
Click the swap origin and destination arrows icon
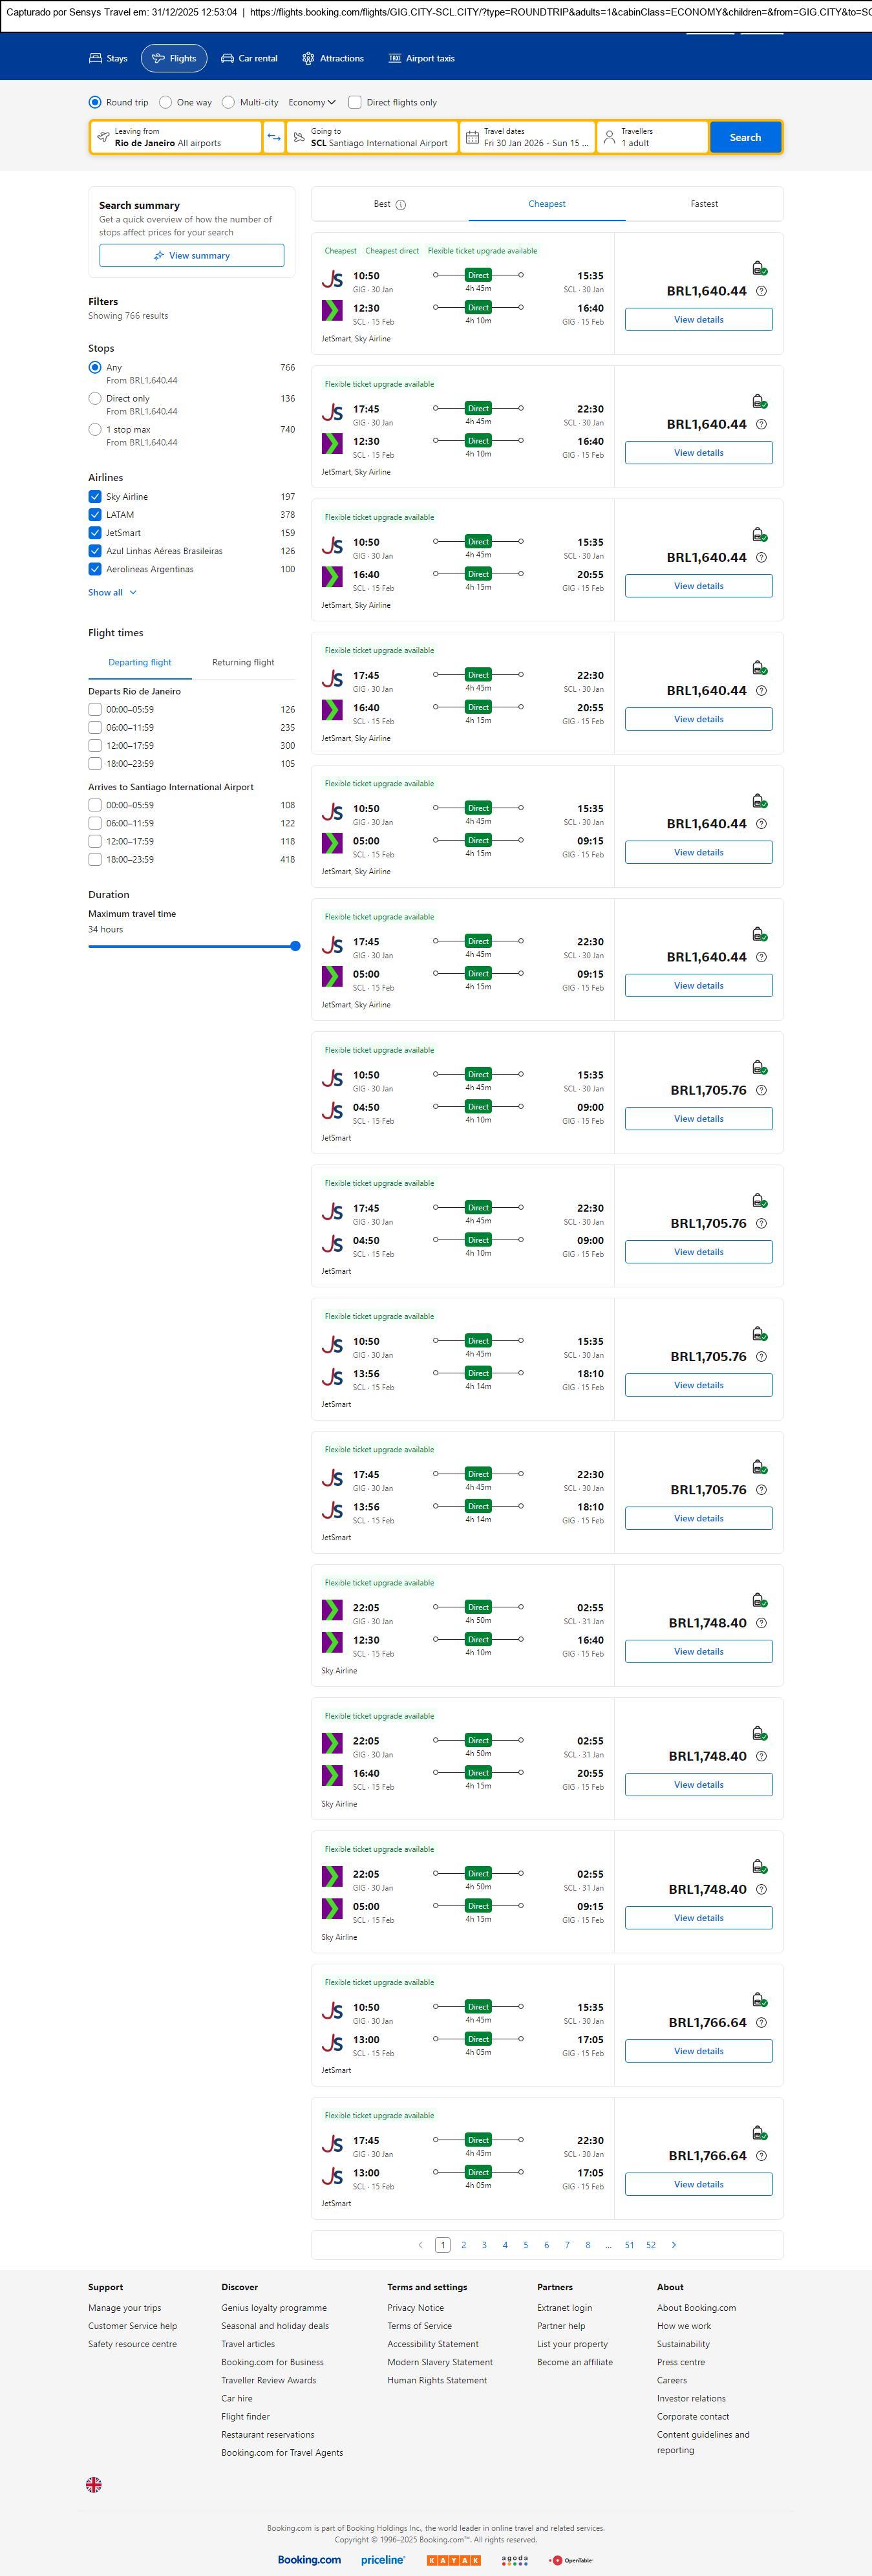(274, 137)
